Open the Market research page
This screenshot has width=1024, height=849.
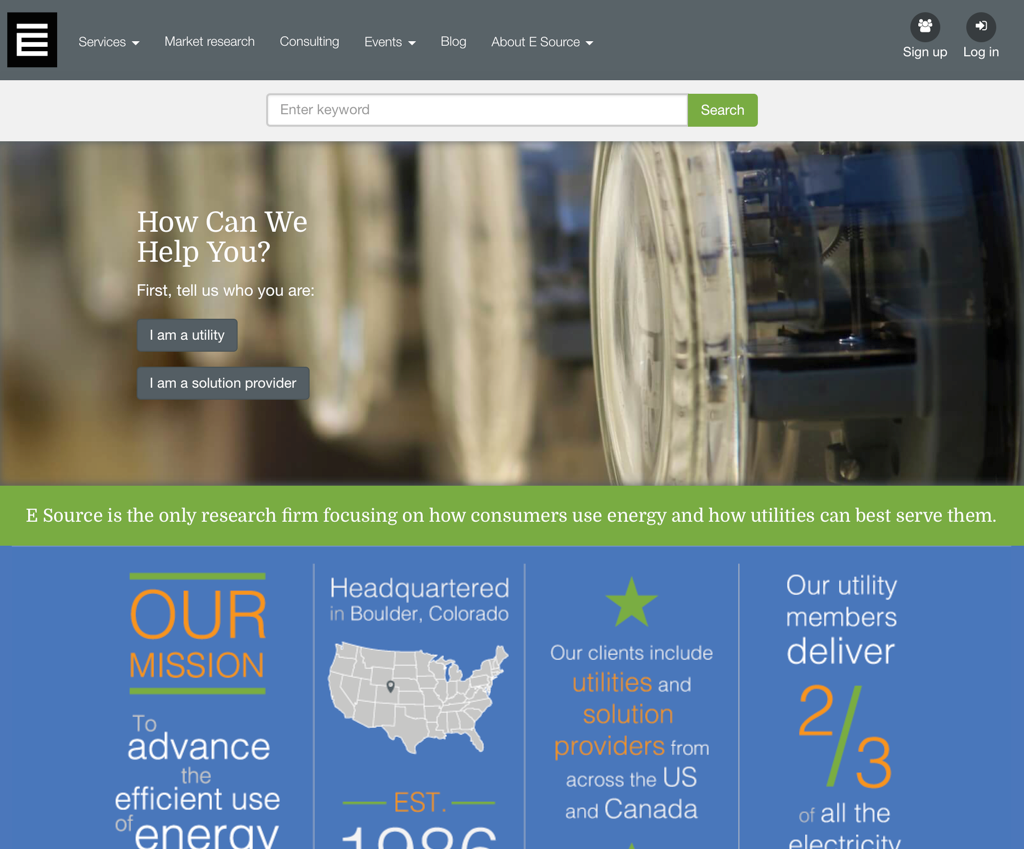(210, 42)
